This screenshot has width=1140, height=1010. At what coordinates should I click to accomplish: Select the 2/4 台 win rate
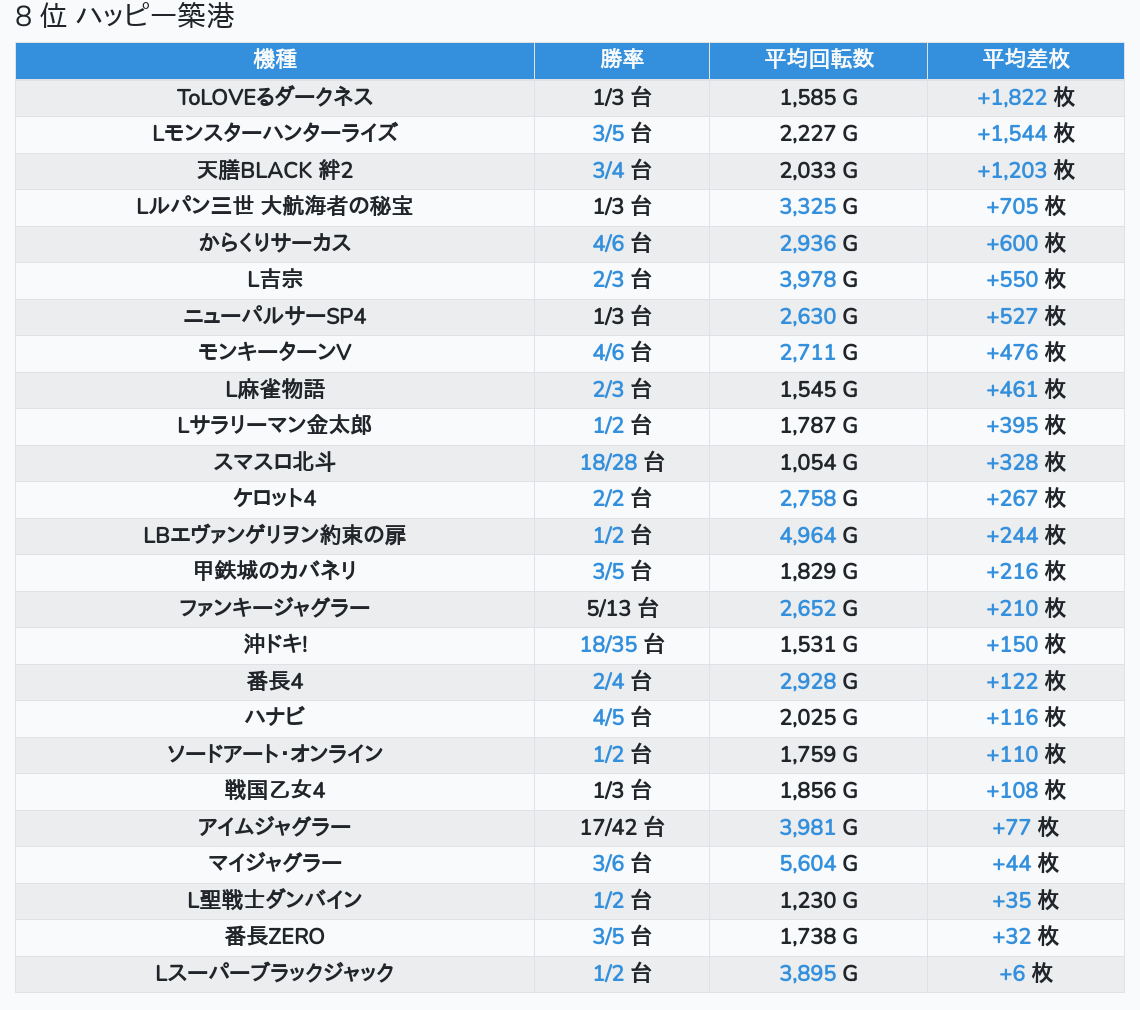click(x=622, y=681)
